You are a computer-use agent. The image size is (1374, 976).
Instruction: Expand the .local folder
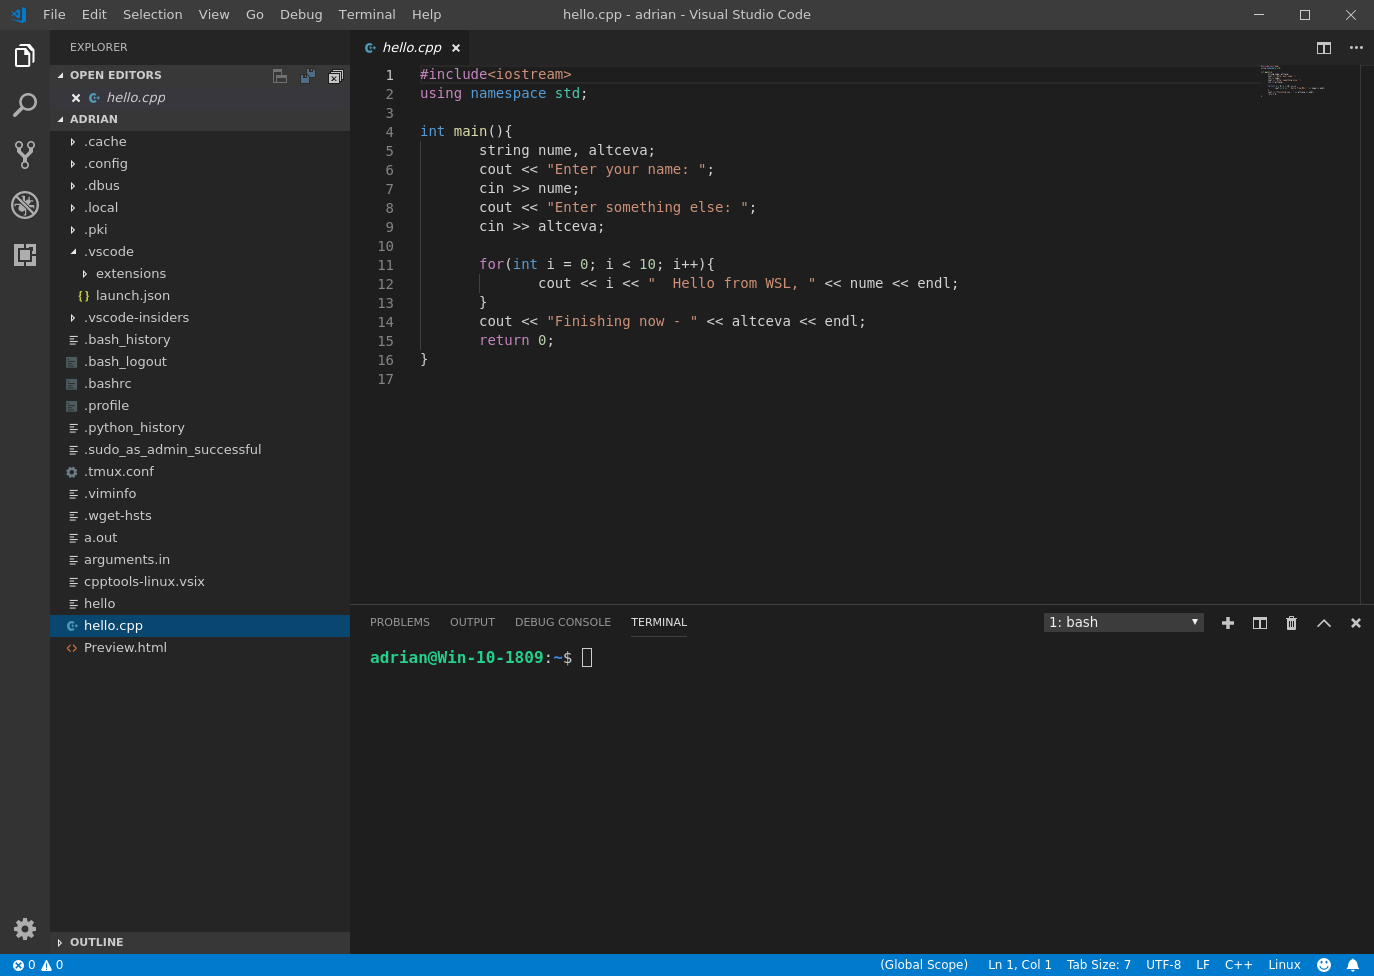73,208
